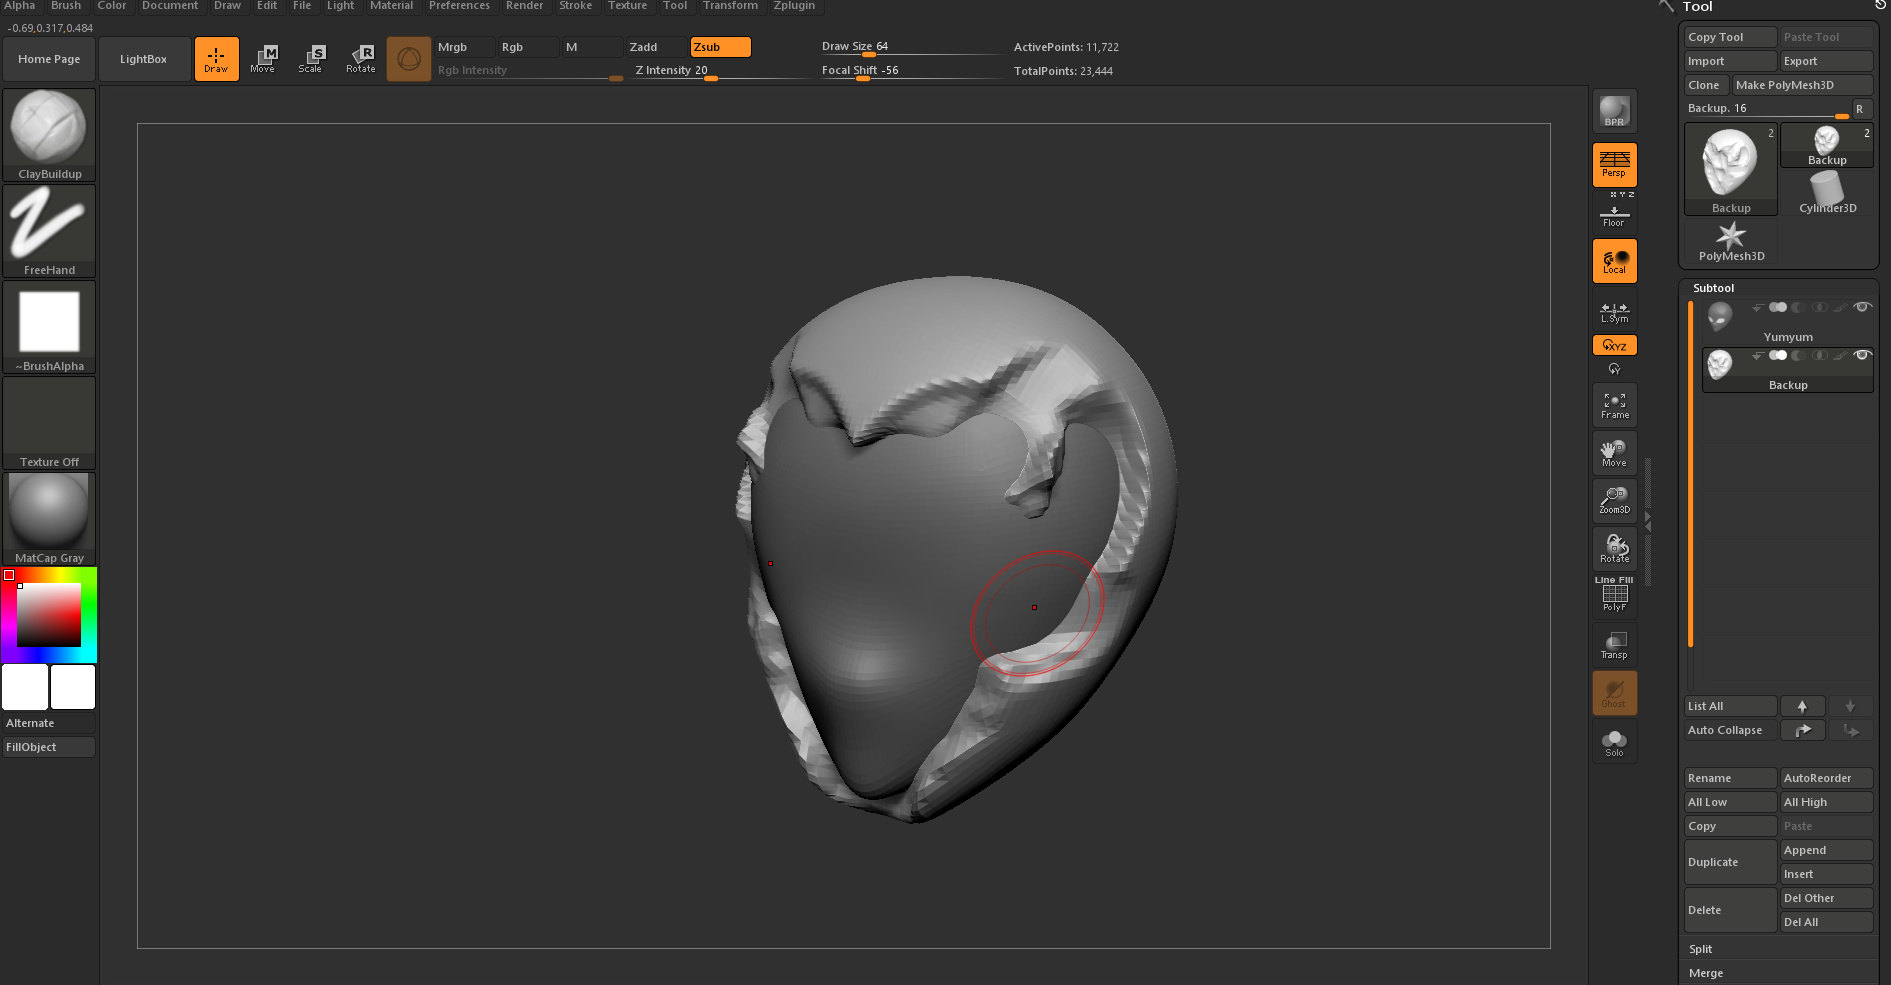The width and height of the screenshot is (1891, 985).
Task: Select the Scale transform tool
Action: click(311, 59)
